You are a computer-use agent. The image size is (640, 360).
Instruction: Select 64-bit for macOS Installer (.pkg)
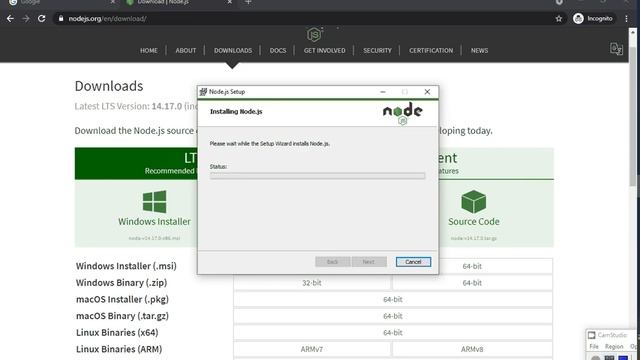coord(393,300)
